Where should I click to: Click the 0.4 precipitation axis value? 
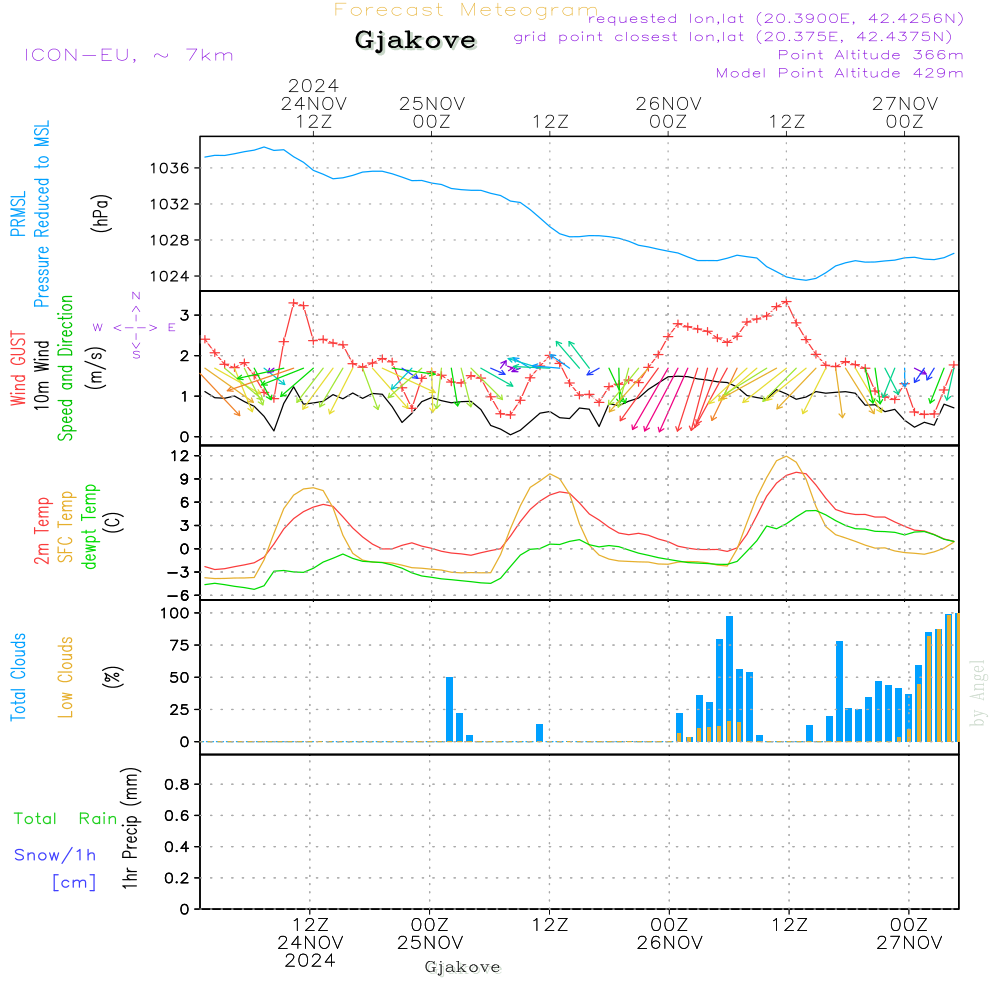[177, 847]
